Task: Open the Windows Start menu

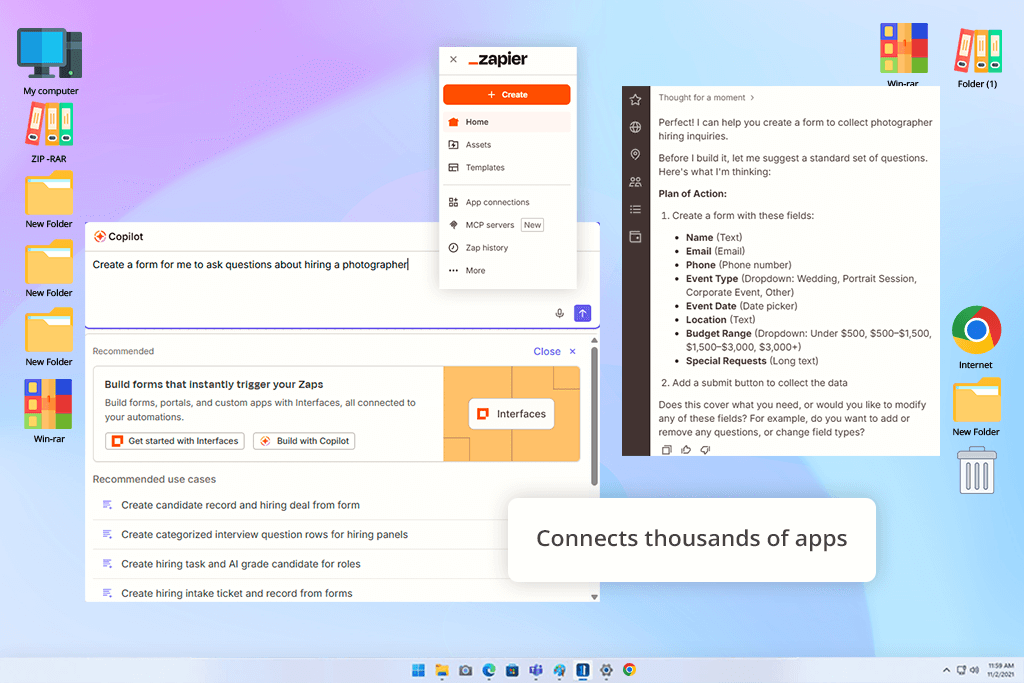Action: tap(419, 670)
